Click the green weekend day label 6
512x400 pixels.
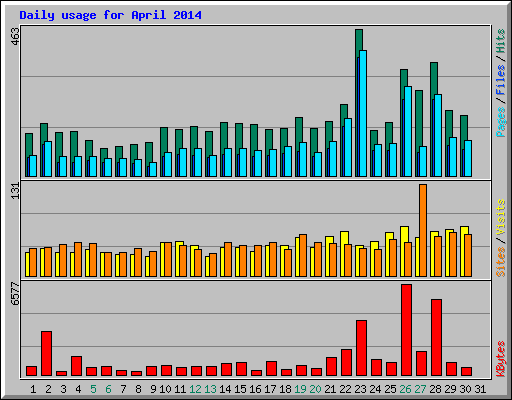[x=108, y=389]
